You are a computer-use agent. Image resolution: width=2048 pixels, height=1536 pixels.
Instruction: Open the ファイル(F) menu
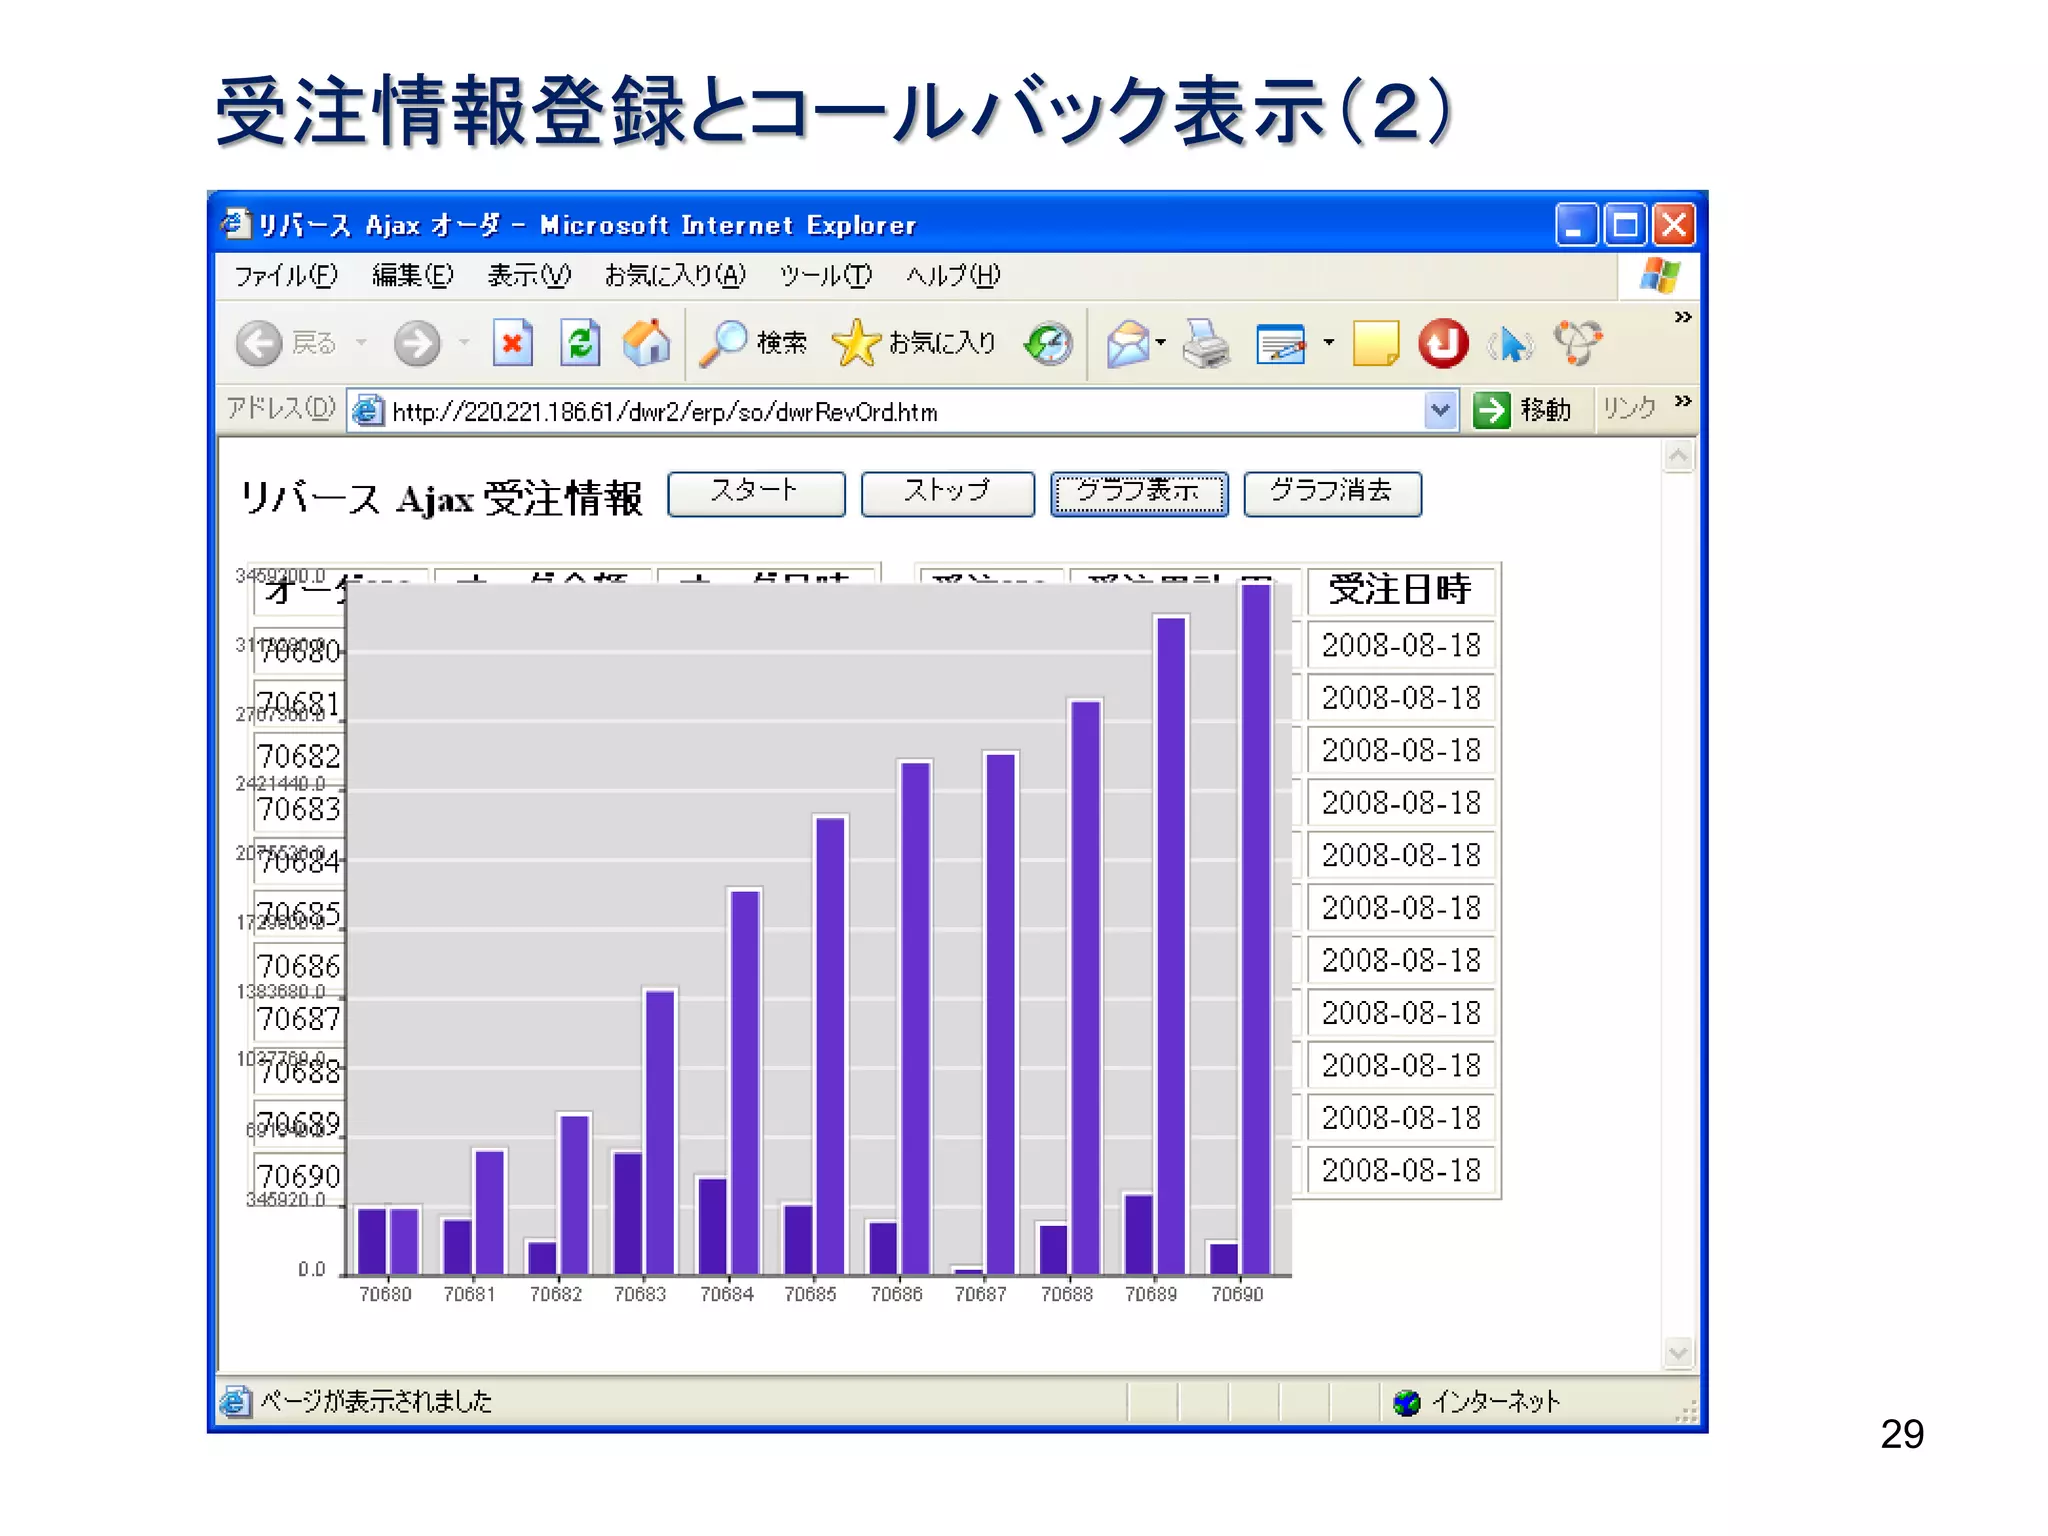click(x=286, y=276)
